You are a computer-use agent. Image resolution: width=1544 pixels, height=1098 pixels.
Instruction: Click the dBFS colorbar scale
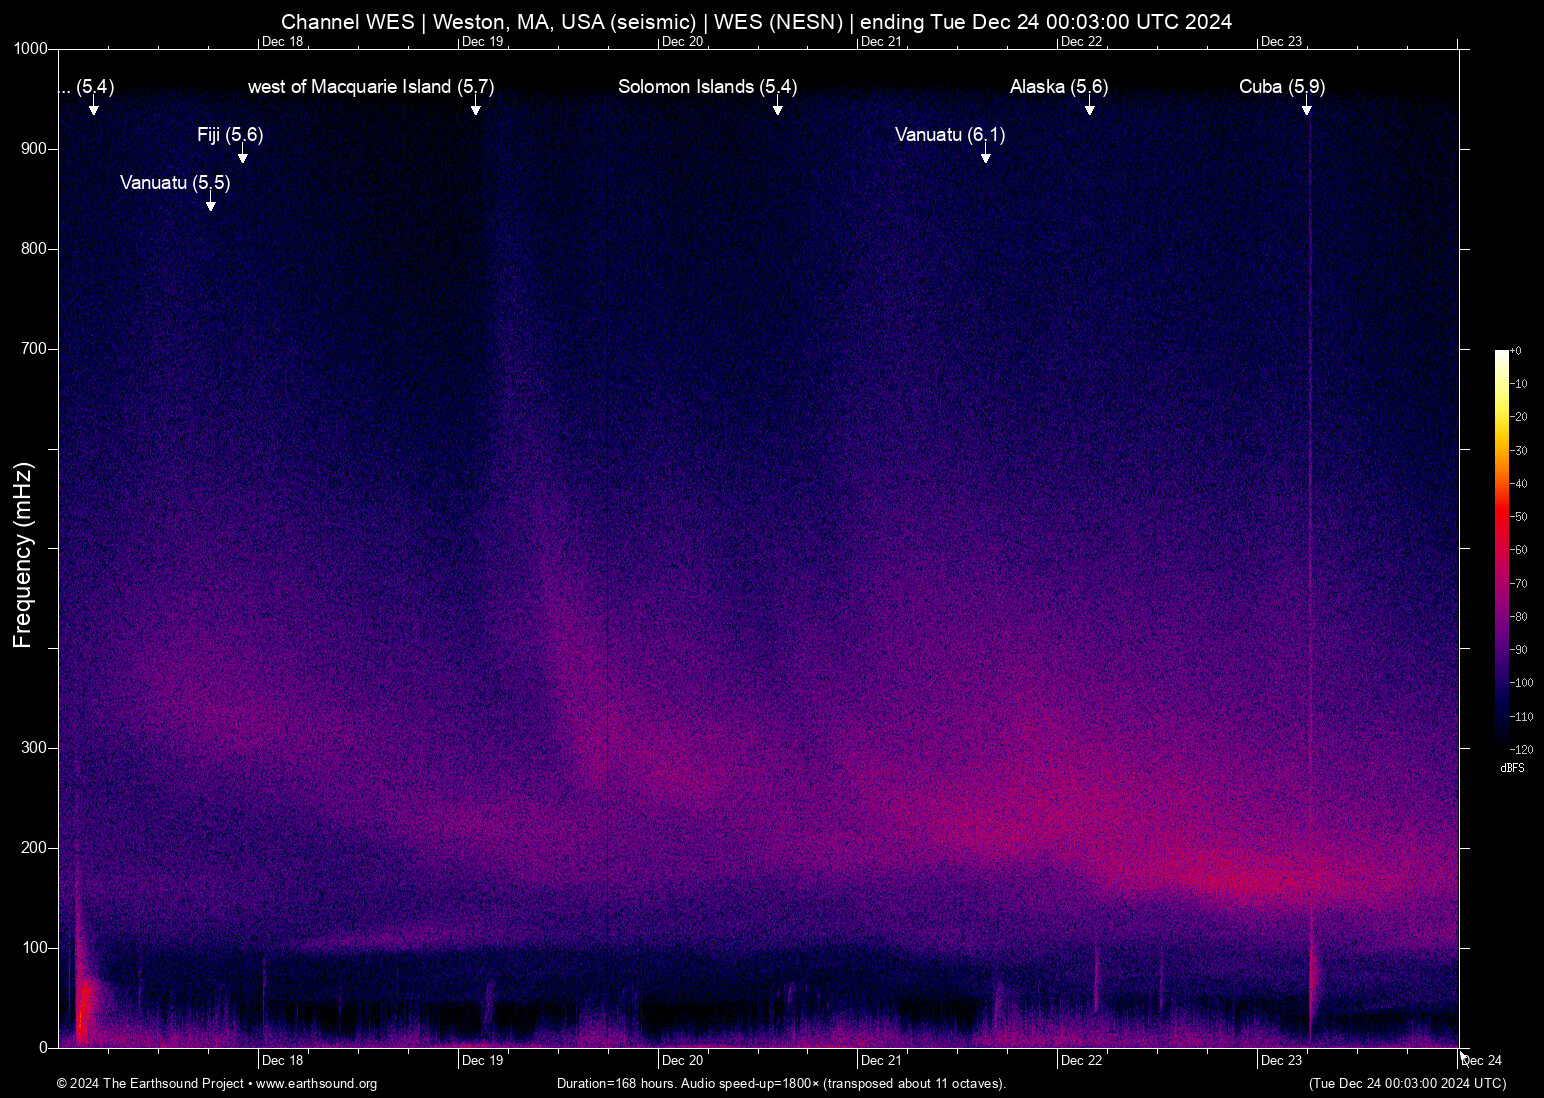coord(1505,550)
